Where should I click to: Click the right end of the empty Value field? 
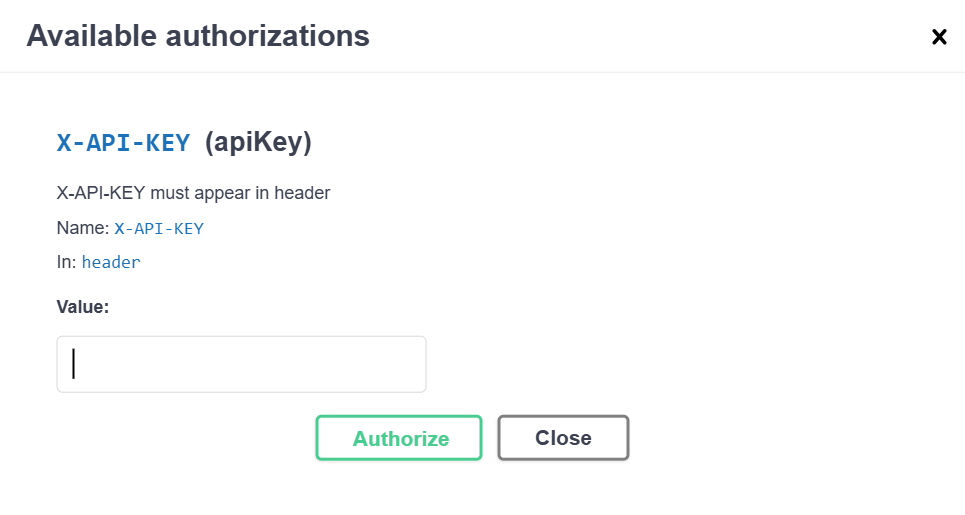(x=412, y=364)
